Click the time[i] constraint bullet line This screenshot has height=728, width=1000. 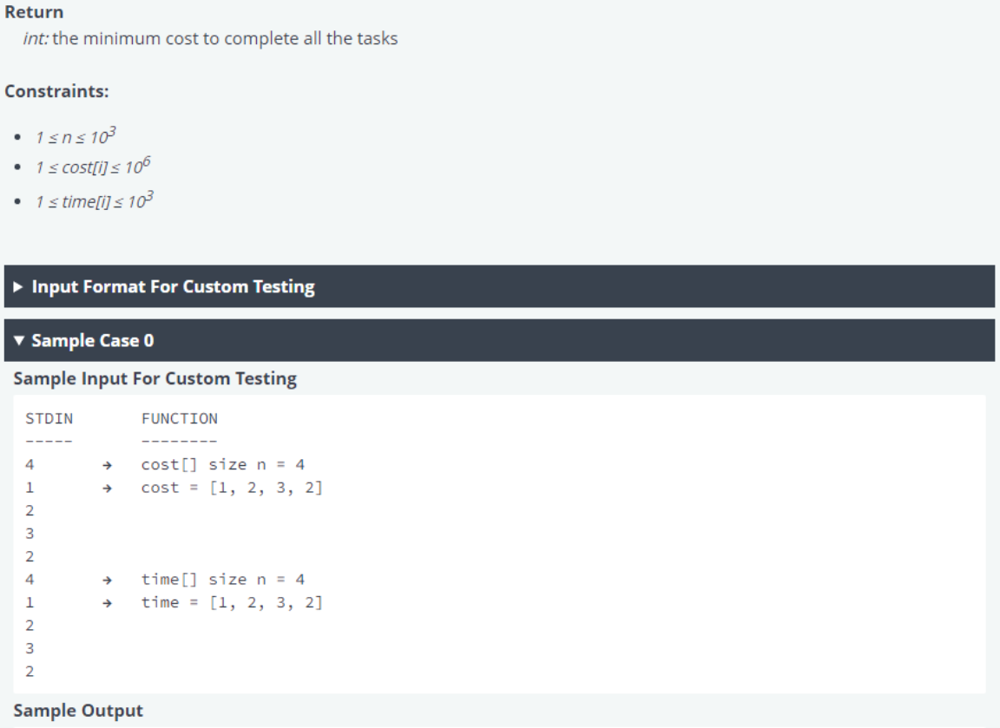coord(94,201)
